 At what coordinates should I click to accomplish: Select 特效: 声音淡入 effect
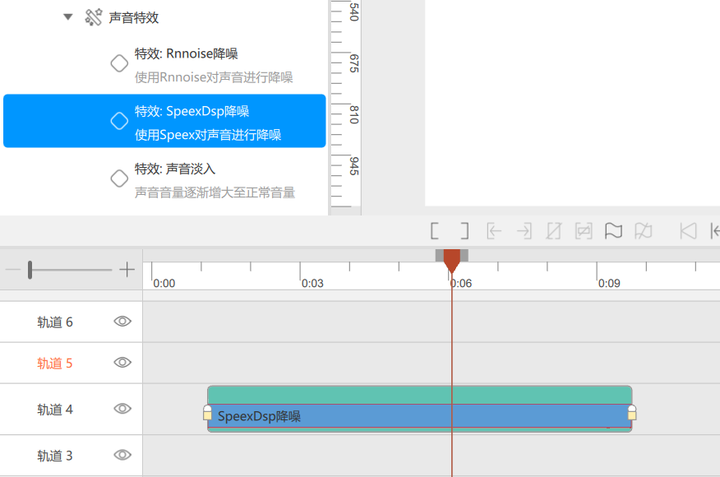click(x=164, y=180)
